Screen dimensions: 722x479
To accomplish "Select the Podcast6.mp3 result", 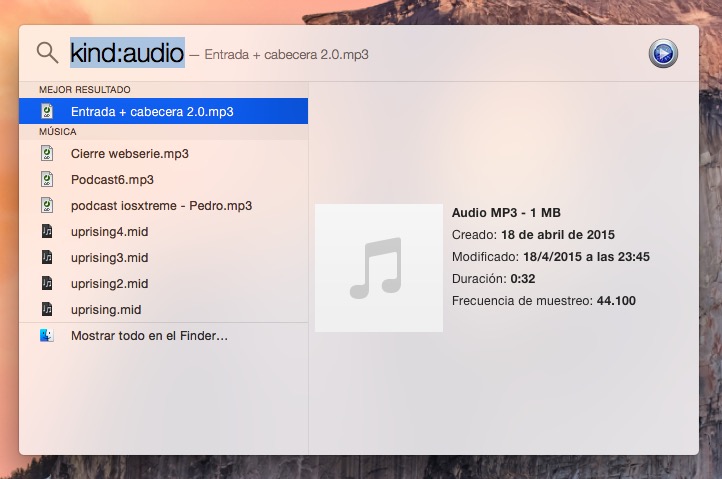I will click(163, 180).
